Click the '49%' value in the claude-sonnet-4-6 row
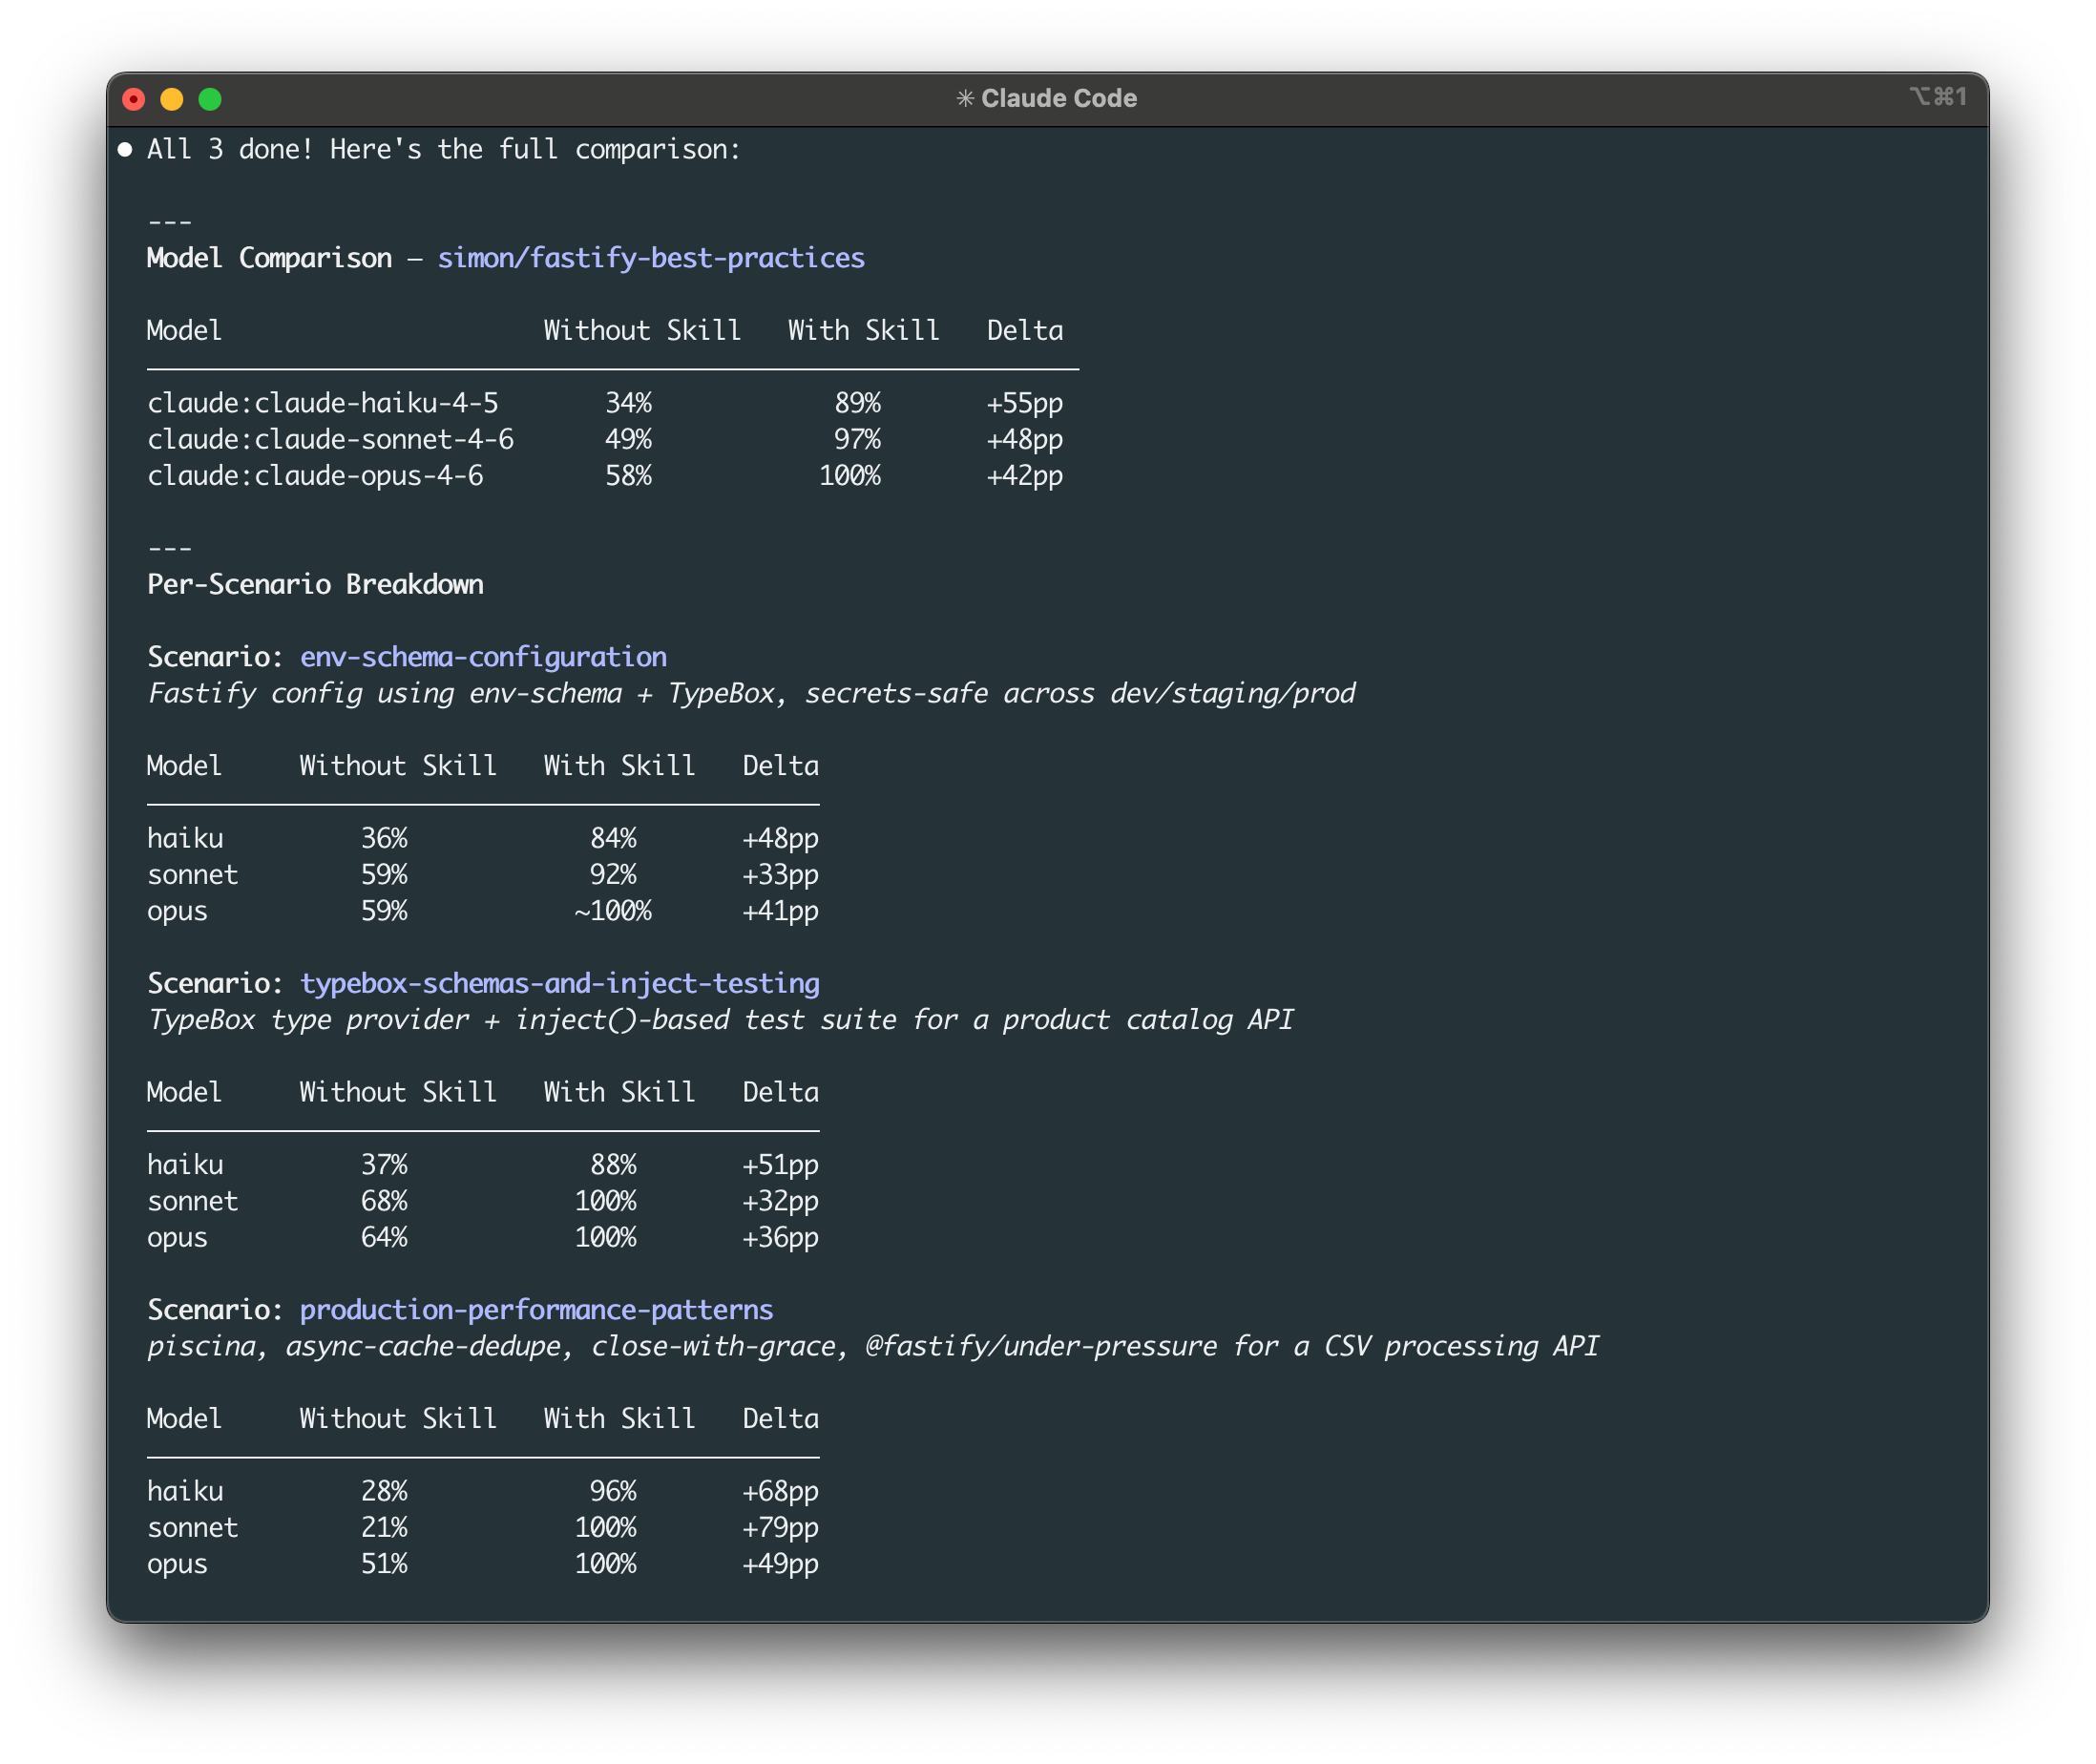Viewport: 2096px width, 1764px height. click(x=628, y=439)
